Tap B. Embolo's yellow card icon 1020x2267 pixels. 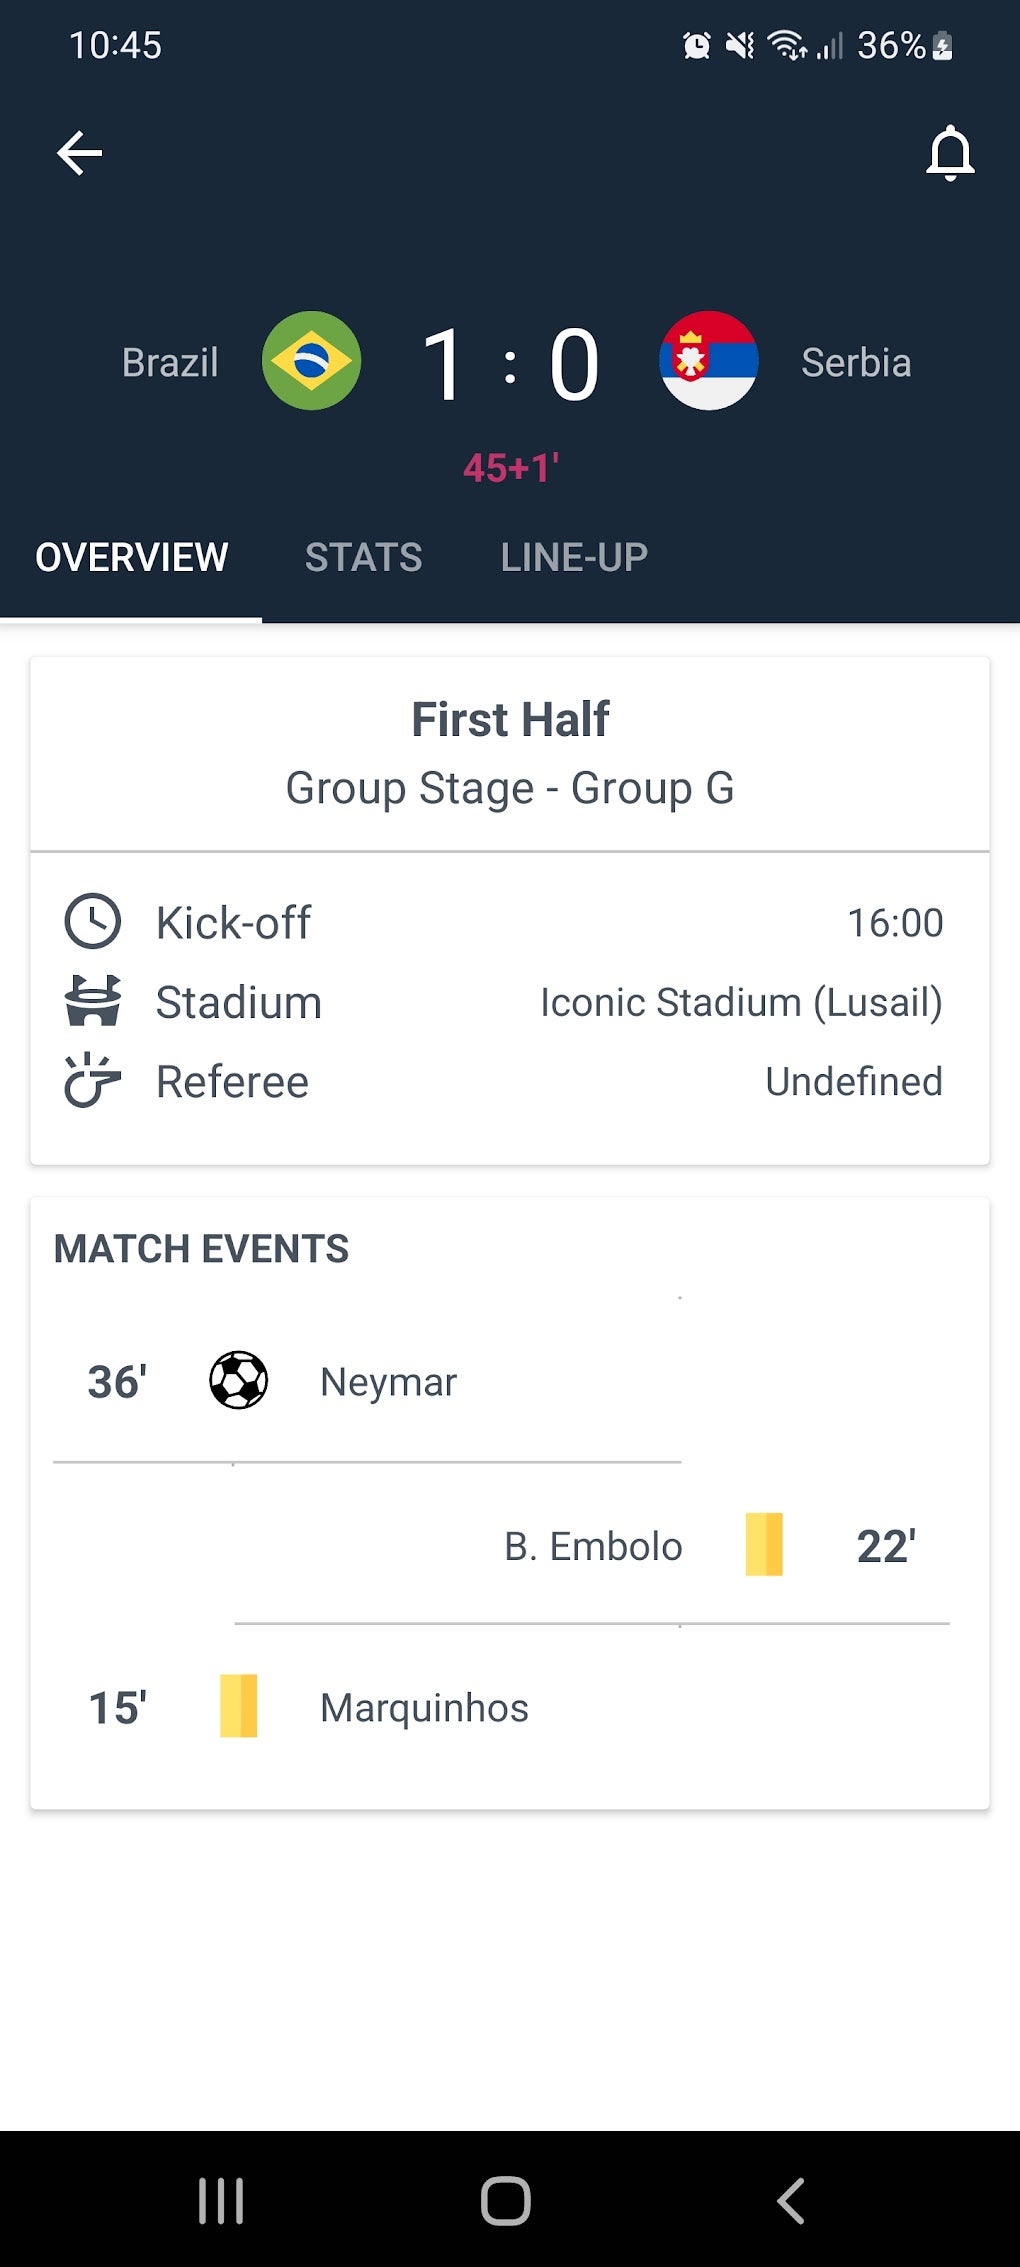click(x=764, y=1545)
